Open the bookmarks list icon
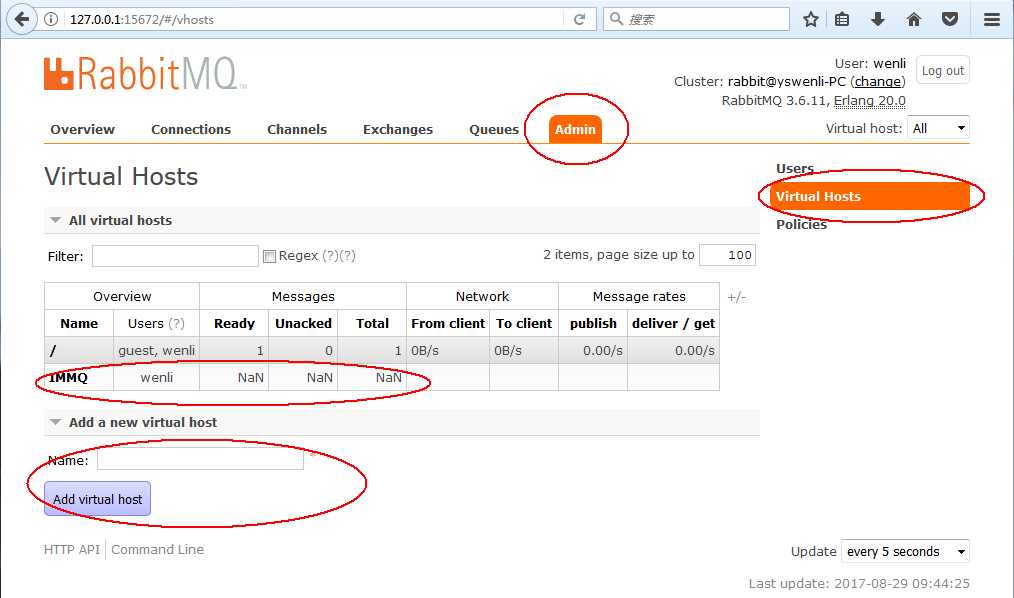The height and width of the screenshot is (598, 1014). pos(841,19)
